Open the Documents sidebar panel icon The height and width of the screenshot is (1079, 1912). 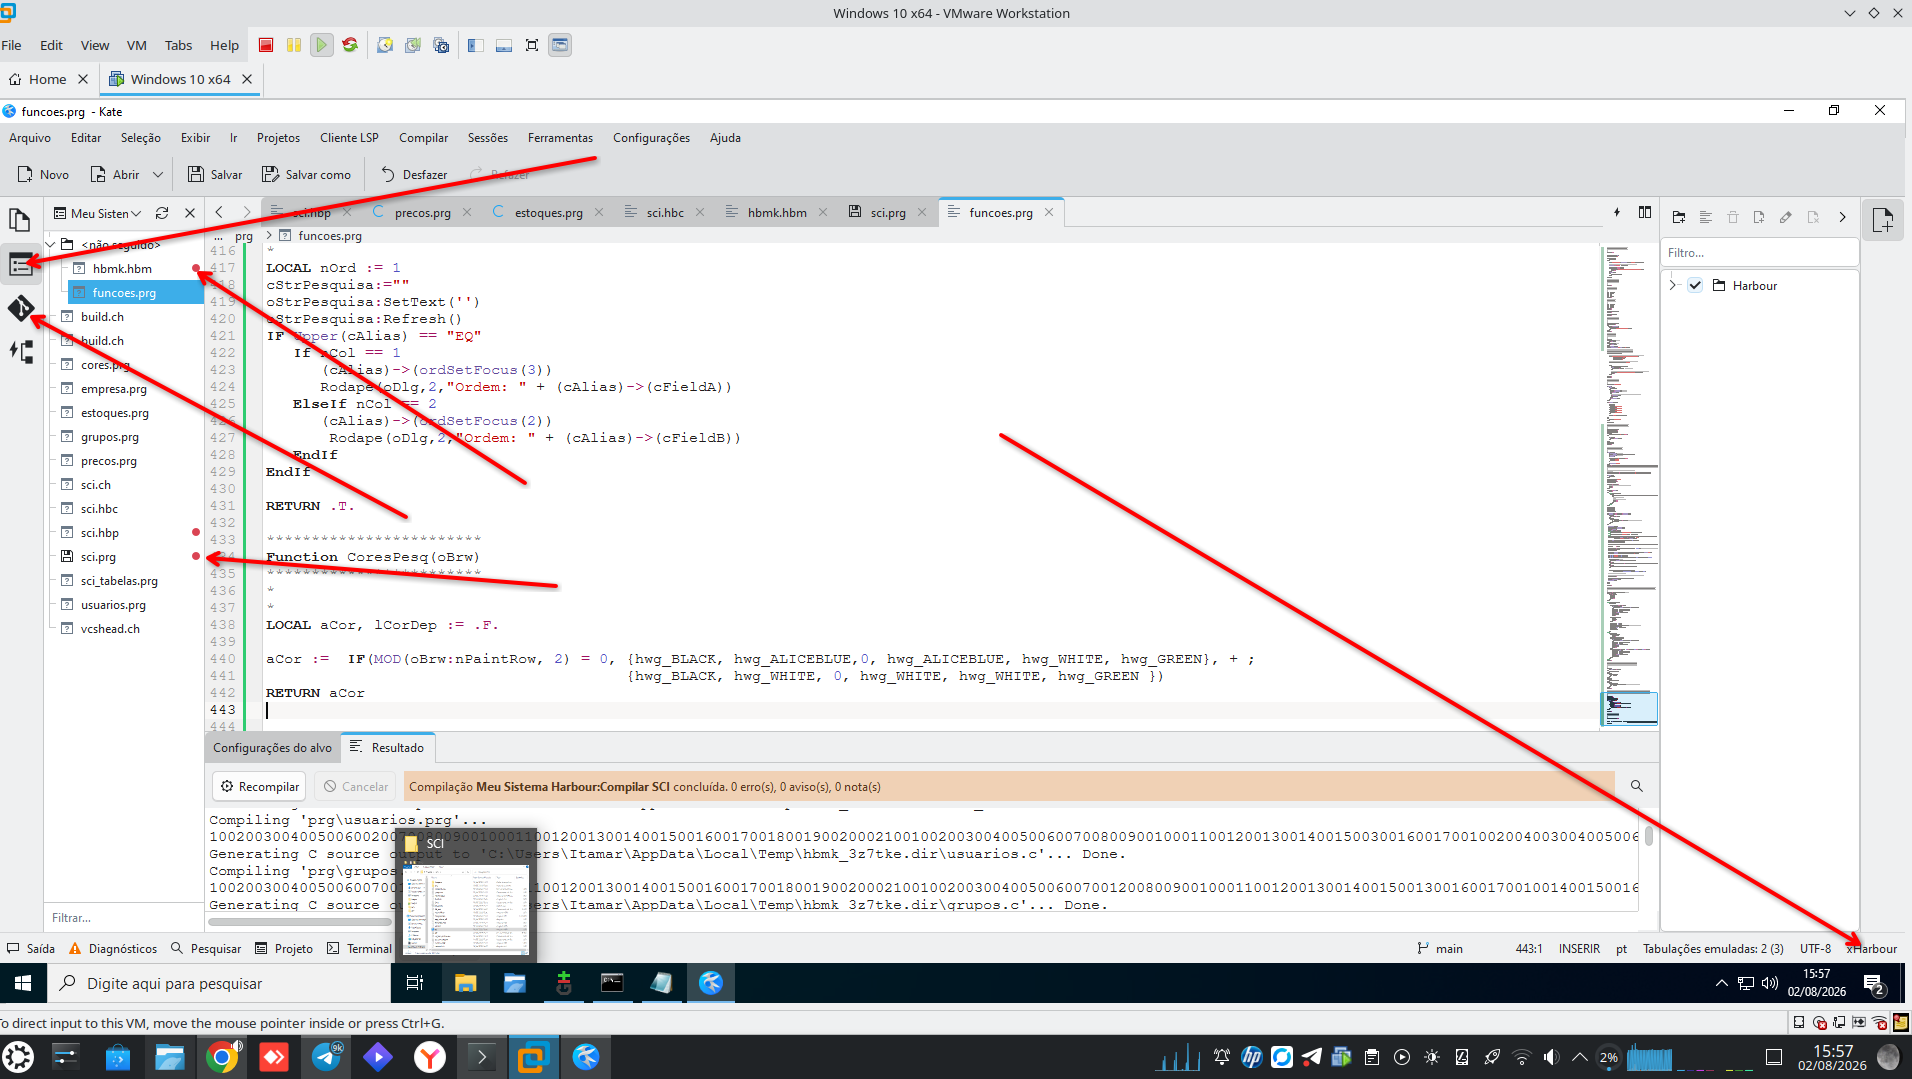tap(20, 219)
